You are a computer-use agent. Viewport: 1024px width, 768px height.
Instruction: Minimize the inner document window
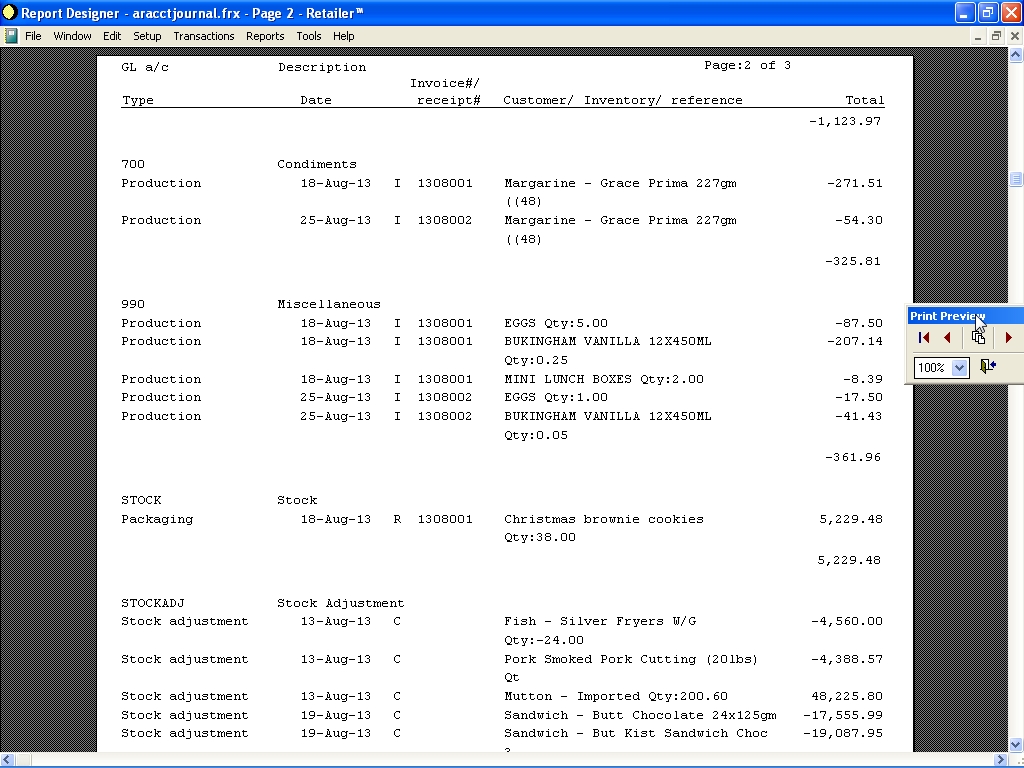[979, 36]
